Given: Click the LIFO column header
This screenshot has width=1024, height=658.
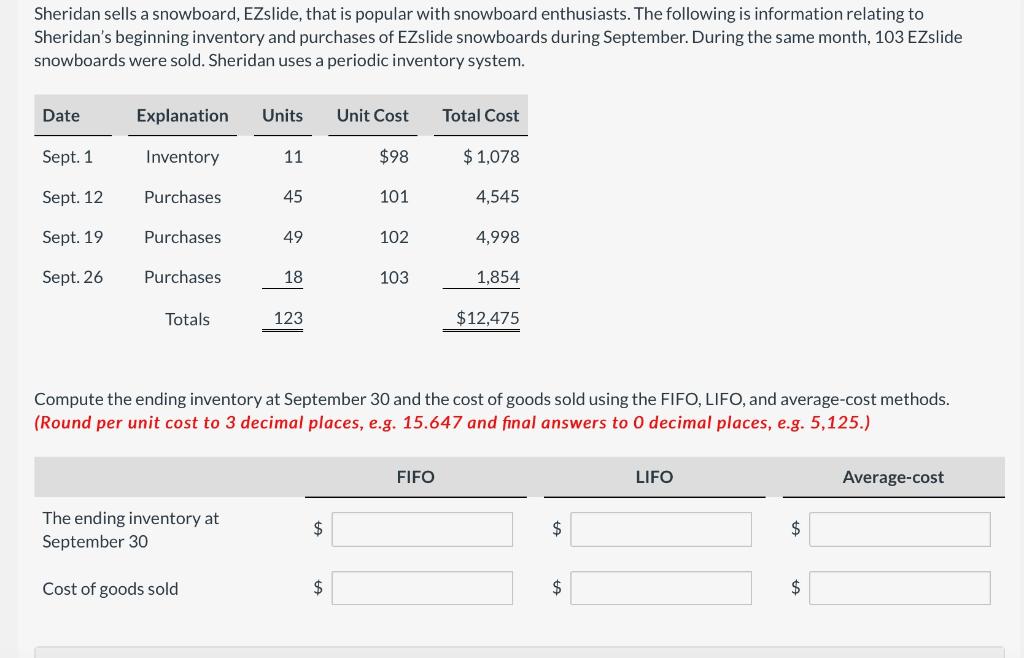Looking at the screenshot, I should point(654,477).
